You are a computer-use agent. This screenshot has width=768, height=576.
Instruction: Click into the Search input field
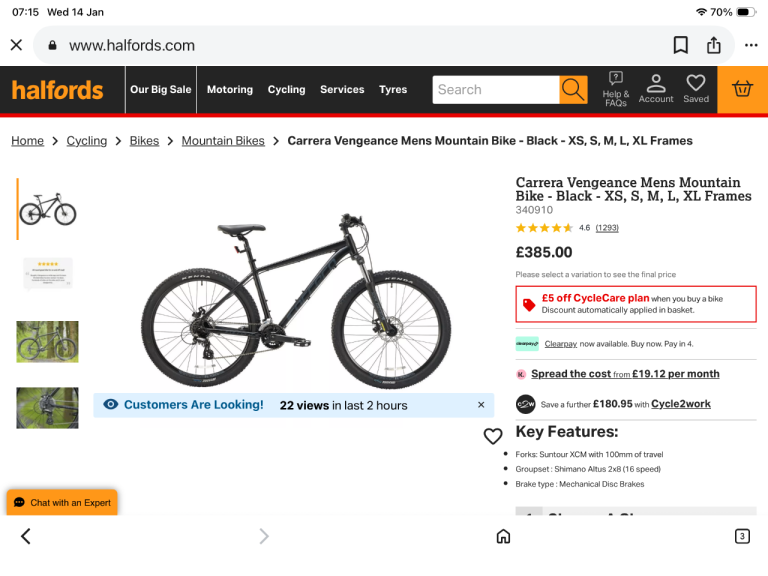[495, 90]
